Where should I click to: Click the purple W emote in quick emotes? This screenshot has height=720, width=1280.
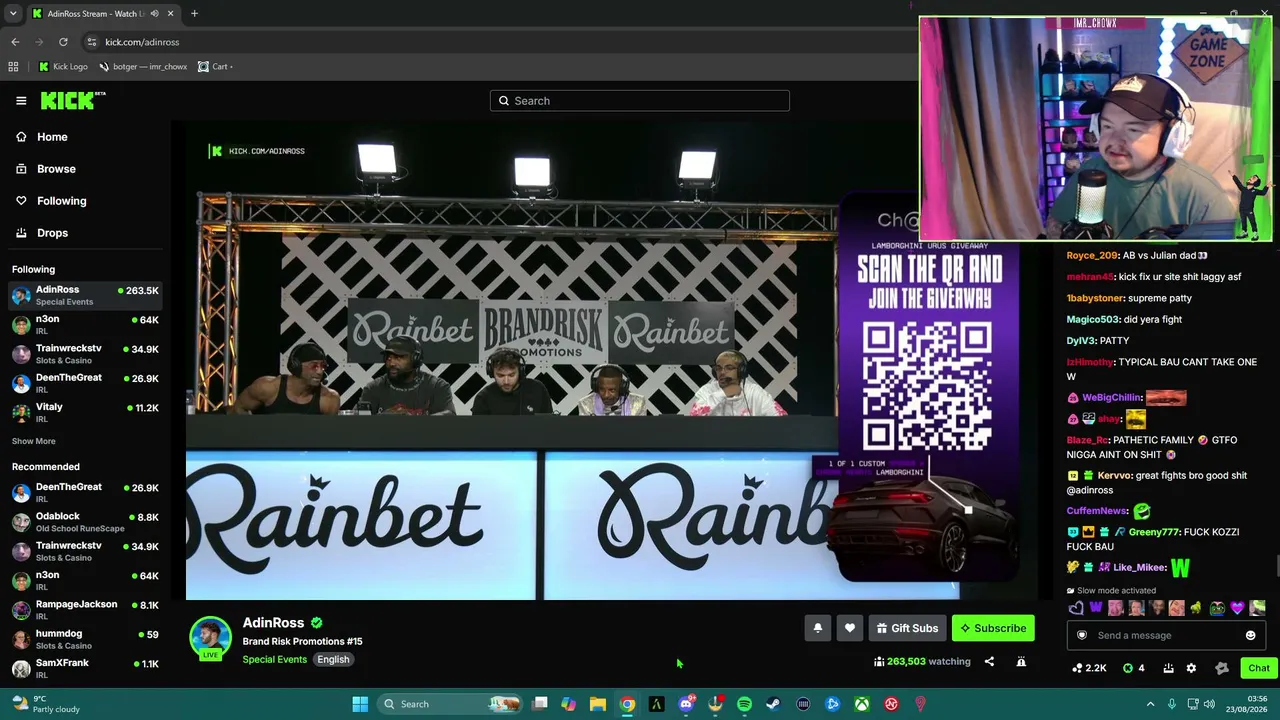(1096, 608)
